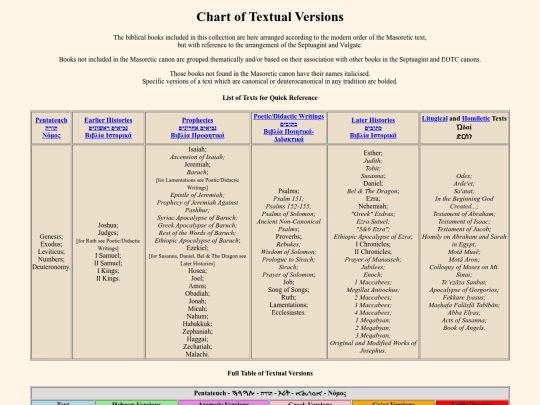The width and height of the screenshot is (540, 405).
Task: Click the Greek Νόμος link under Pentateuch
Action: click(x=51, y=135)
